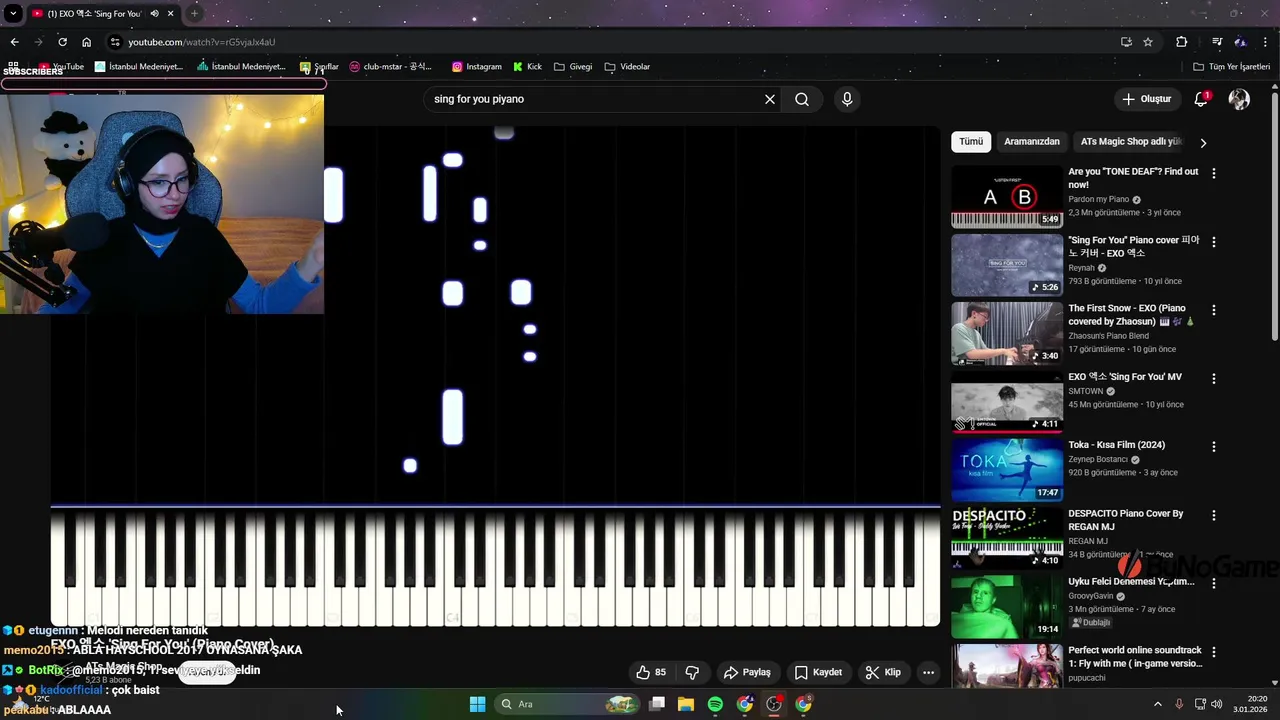Image resolution: width=1280 pixels, height=720 pixels.
Task: Open the Videolar bookmarks folder
Action: tap(627, 67)
